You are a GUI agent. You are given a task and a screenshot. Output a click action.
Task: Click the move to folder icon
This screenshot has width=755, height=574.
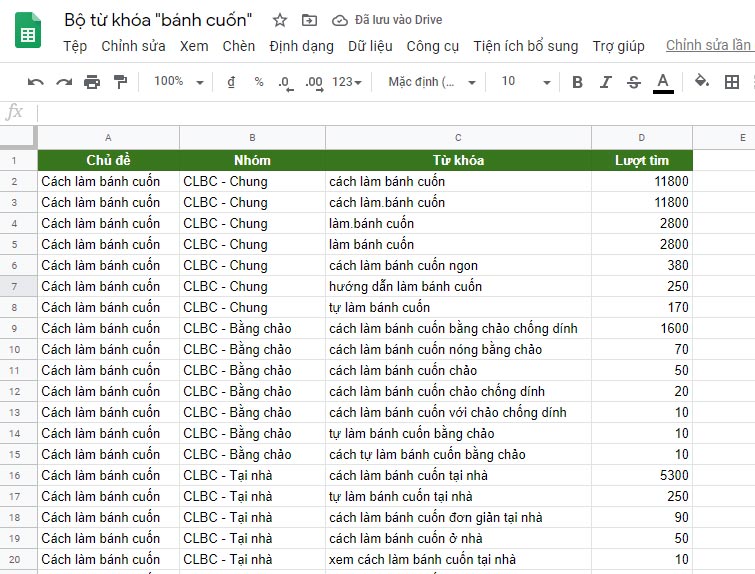click(309, 20)
